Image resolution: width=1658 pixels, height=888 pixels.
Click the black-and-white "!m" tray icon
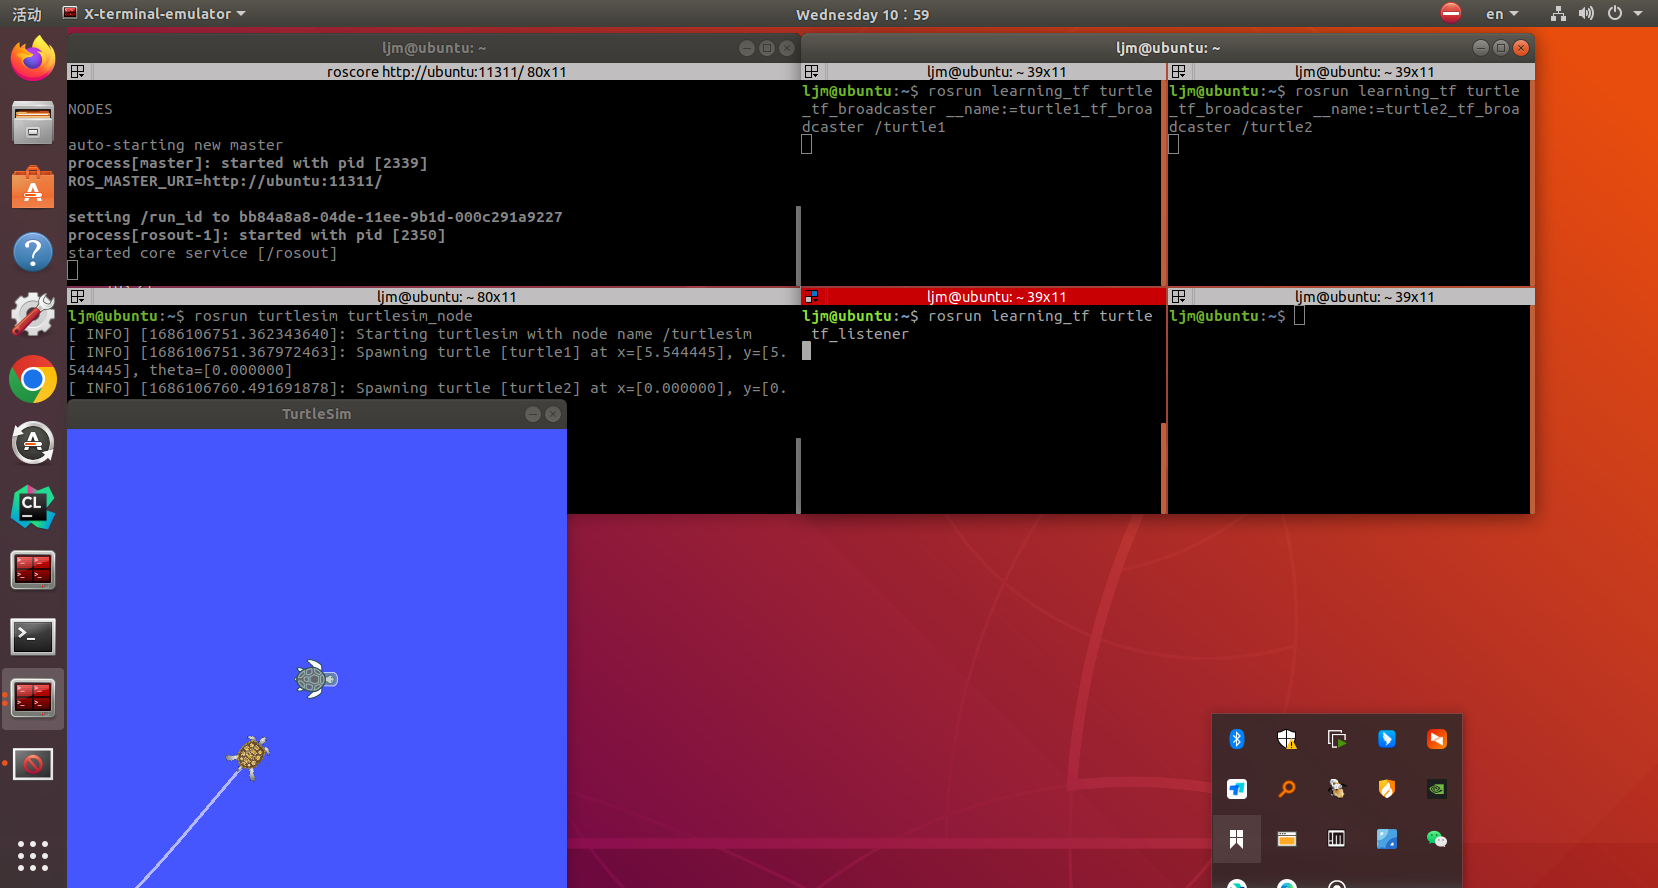1337,839
